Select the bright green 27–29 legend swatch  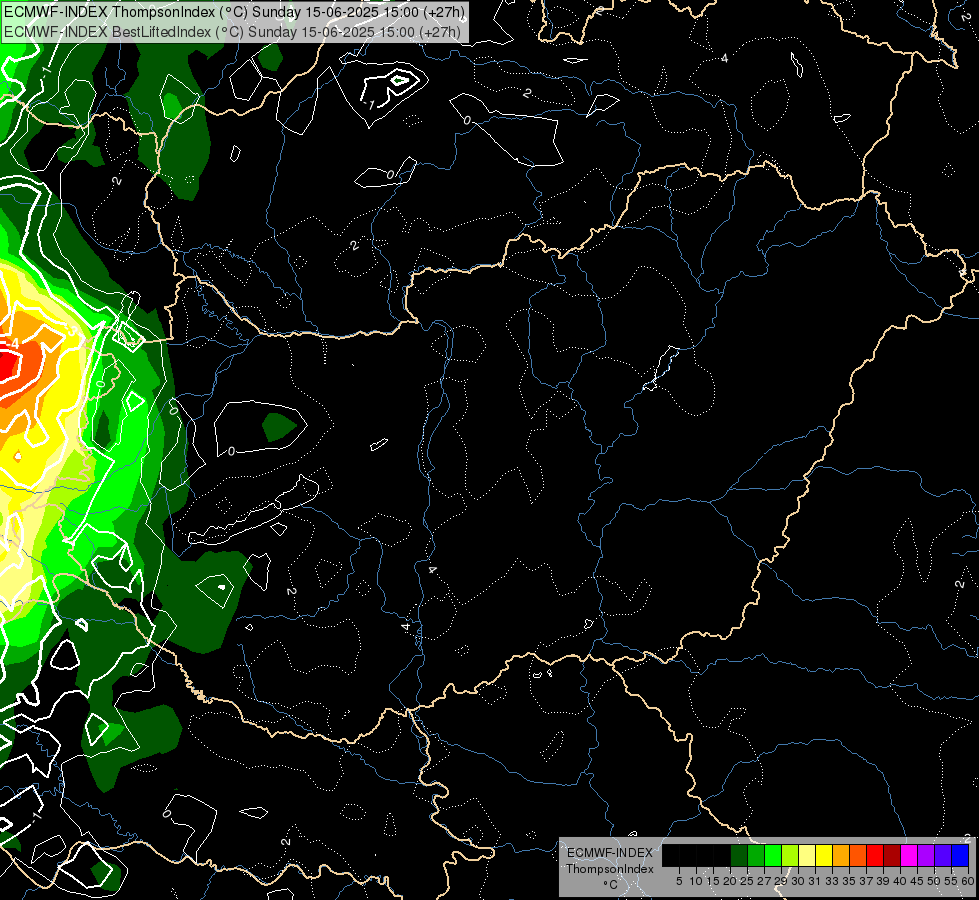point(773,855)
